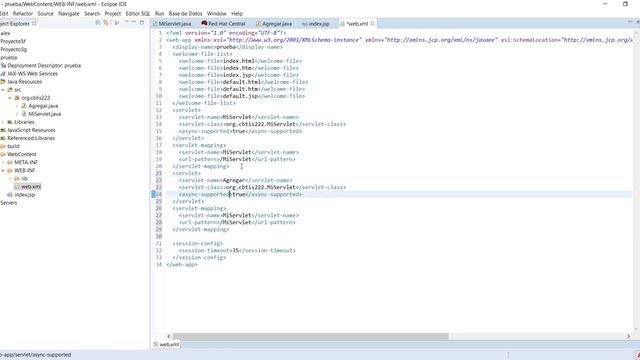Switch to Agregar.java editor tab
This screenshot has width=640, height=360.
[274, 24]
